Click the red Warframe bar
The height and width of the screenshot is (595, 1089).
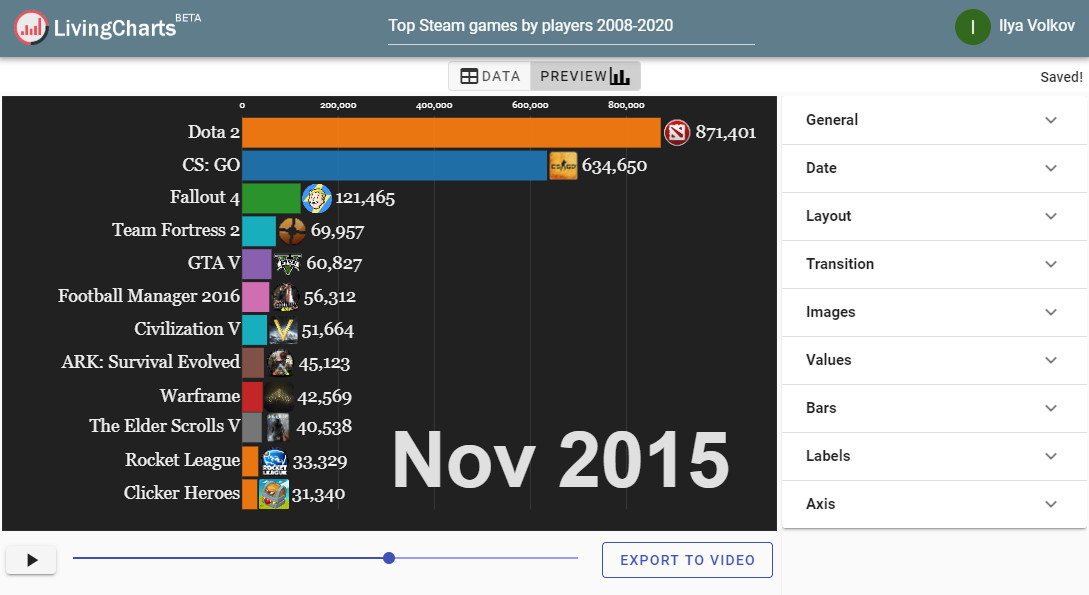tap(252, 396)
